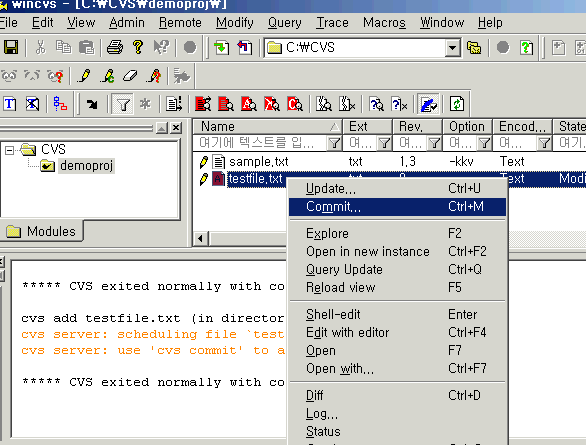Click the eraser Unedit icon
This screenshot has height=445, width=586.
tap(130, 76)
